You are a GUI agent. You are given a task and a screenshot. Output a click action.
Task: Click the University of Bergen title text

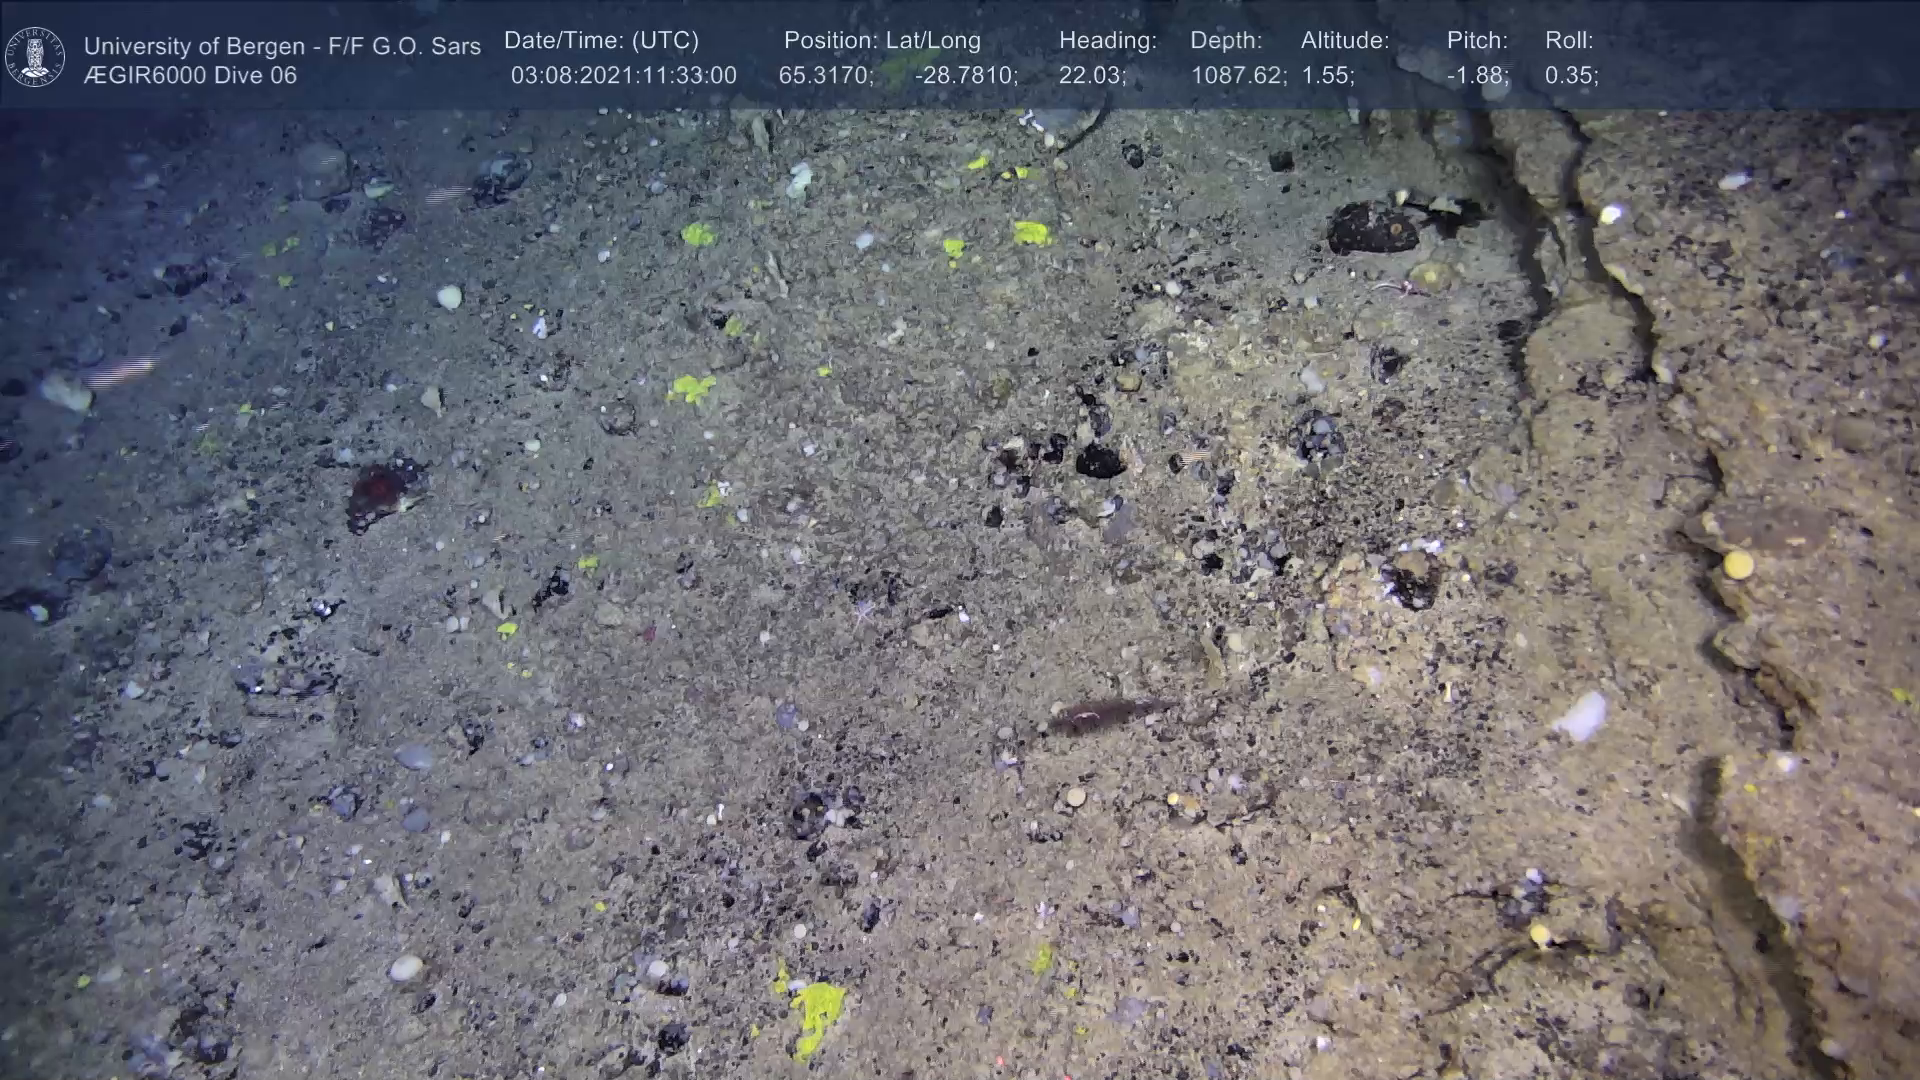282,46
